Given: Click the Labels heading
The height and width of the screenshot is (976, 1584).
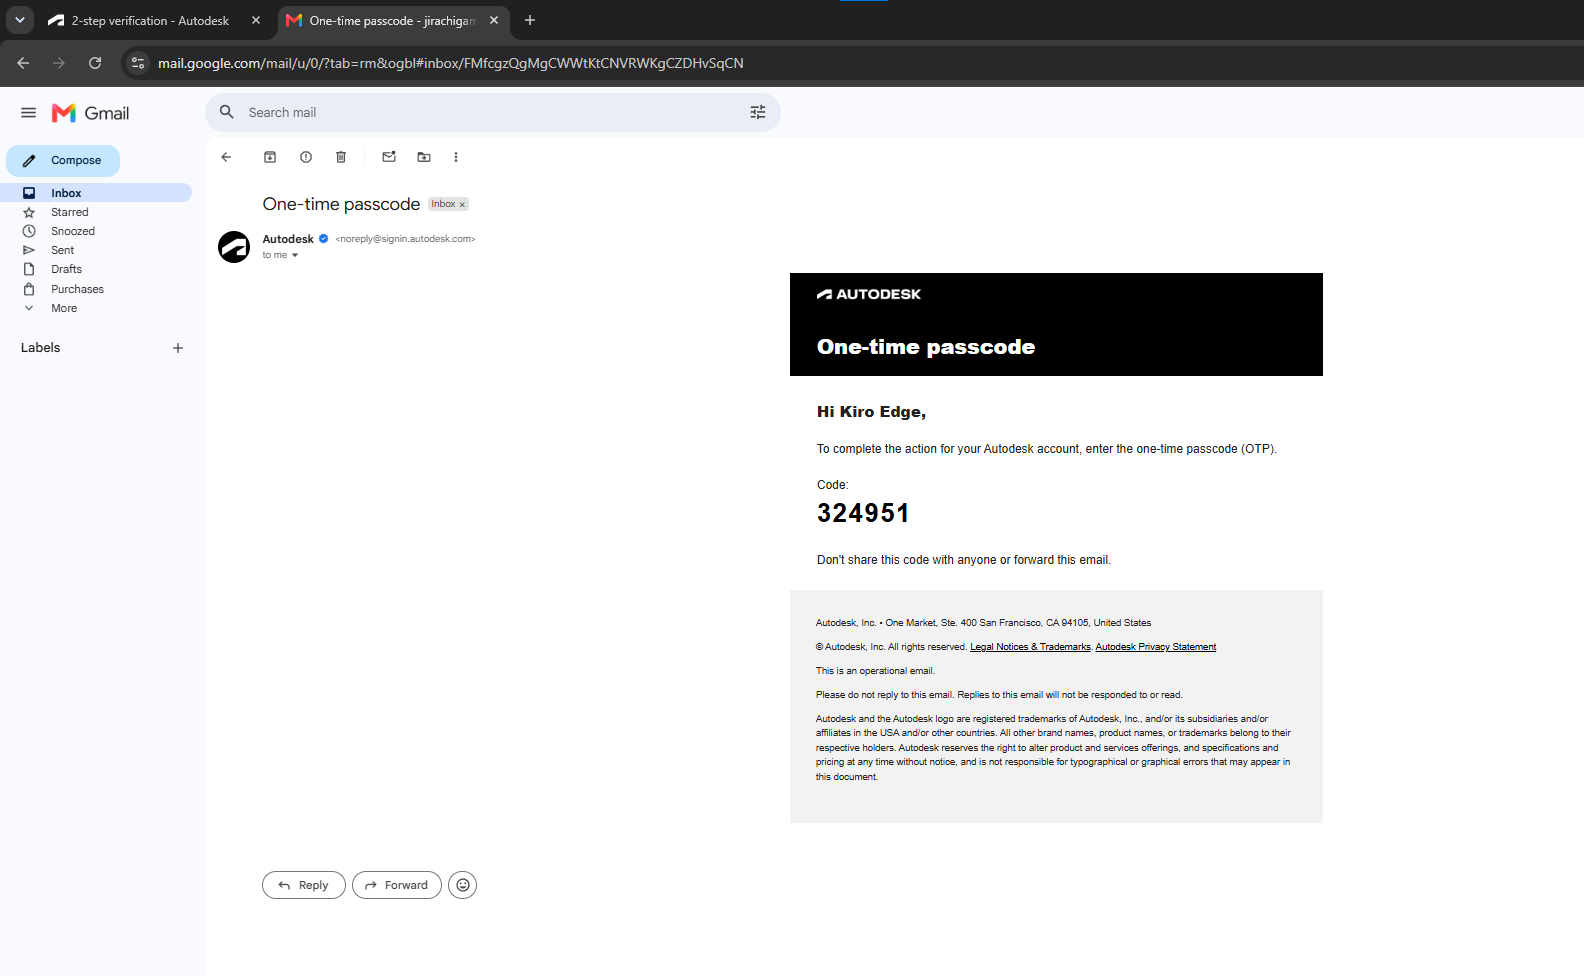Looking at the screenshot, I should click(41, 348).
